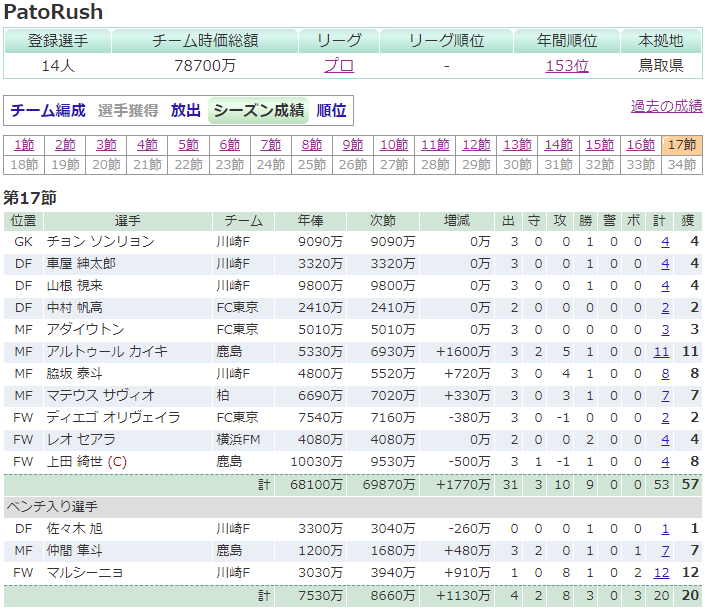Select captain 上田 綺世 (C)
Screen dimensions: 705x609
(x=87, y=462)
